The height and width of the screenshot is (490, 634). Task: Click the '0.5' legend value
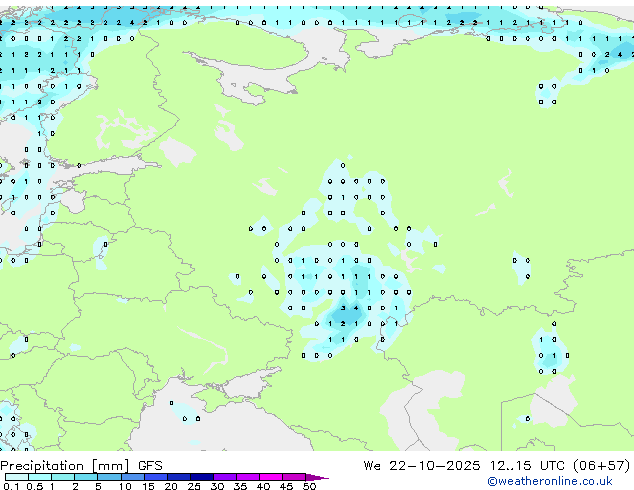click(35, 486)
